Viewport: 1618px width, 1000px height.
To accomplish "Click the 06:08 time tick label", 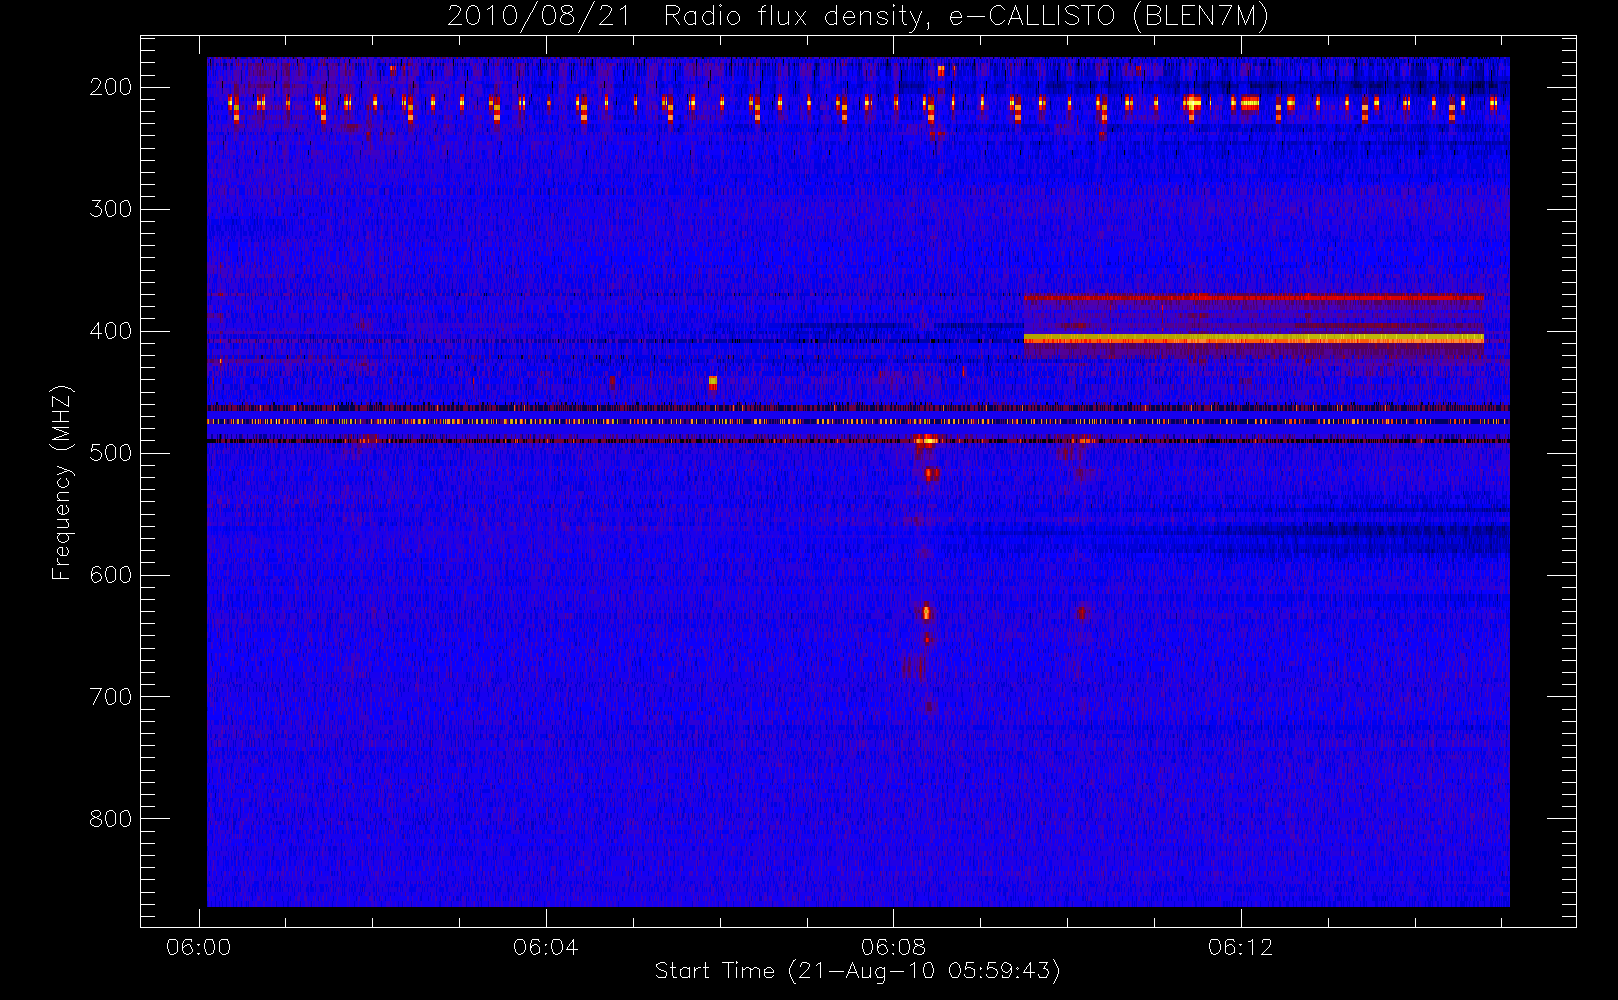I will tap(893, 947).
